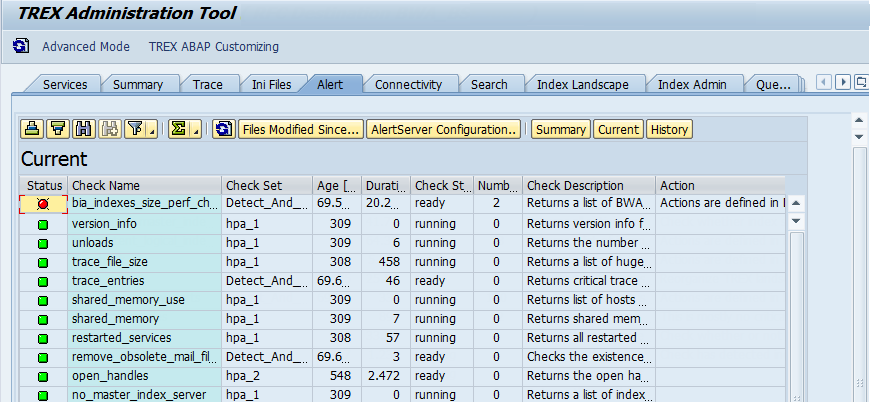Click the Summary button in alert toolbar
871x402 pixels.
tap(561, 129)
